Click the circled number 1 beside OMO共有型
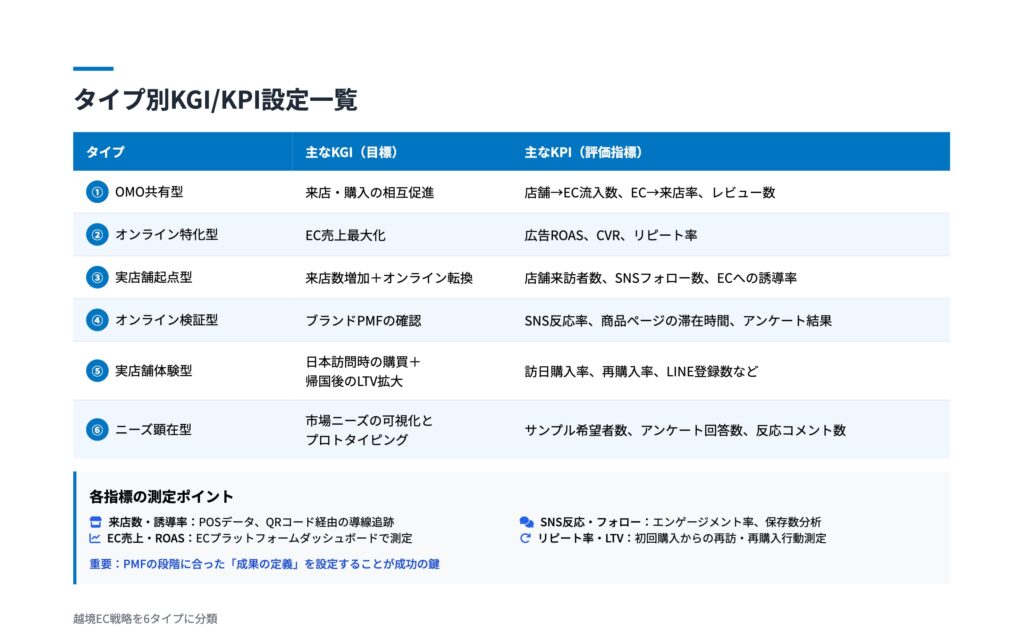 [x=96, y=192]
